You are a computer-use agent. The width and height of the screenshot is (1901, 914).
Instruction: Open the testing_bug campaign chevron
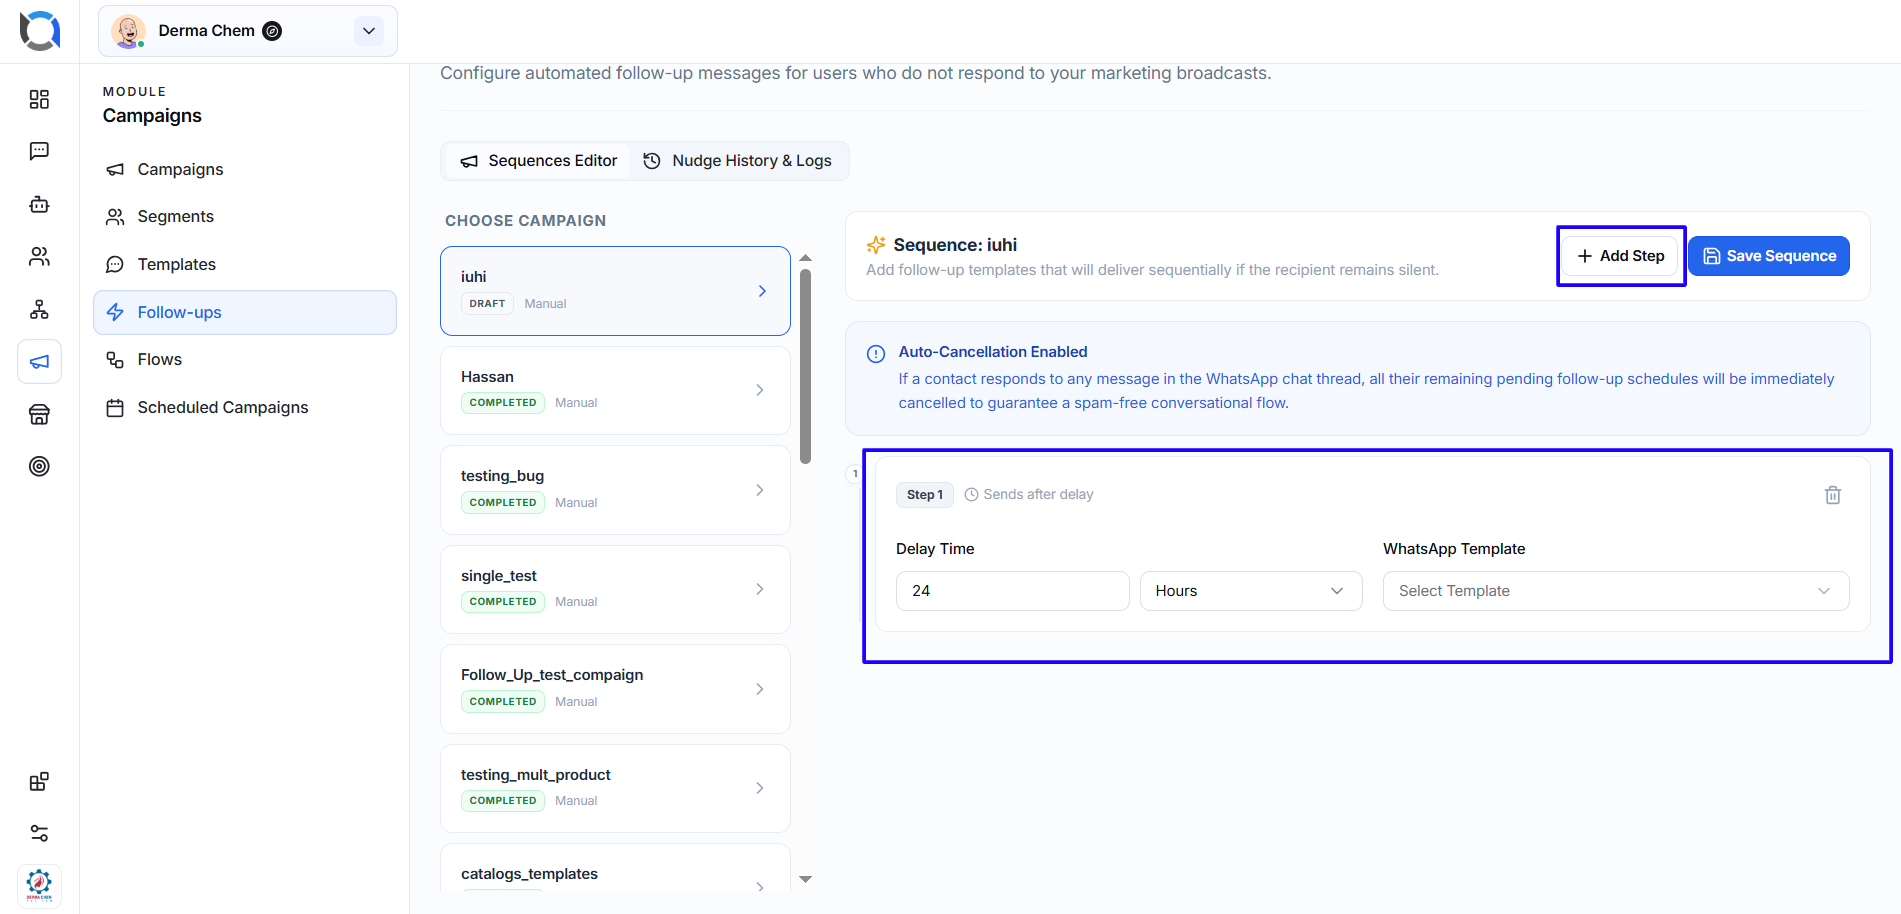[760, 490]
